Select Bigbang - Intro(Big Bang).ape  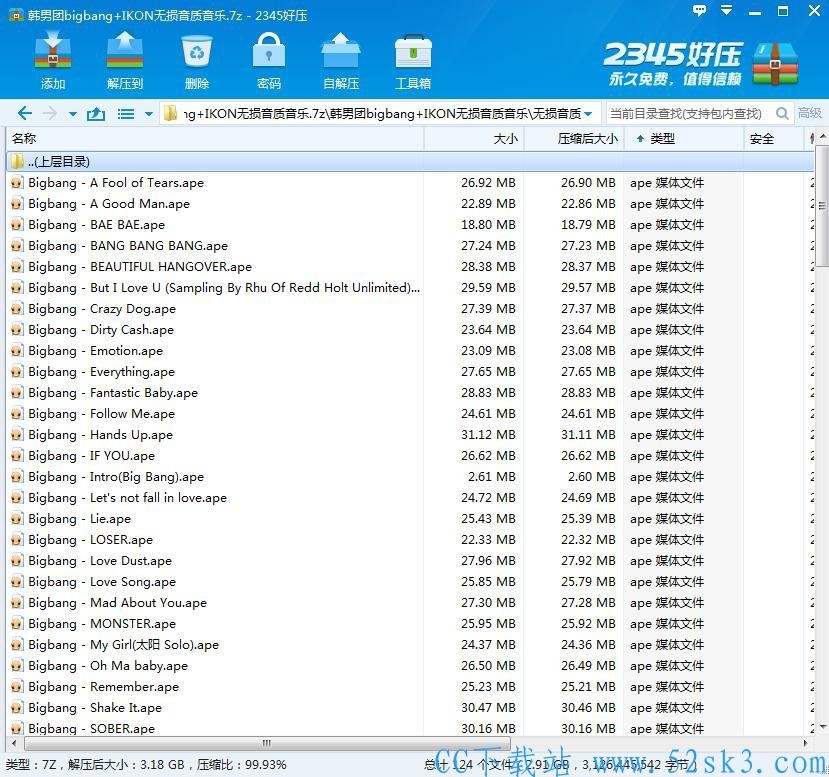click(410, 477)
